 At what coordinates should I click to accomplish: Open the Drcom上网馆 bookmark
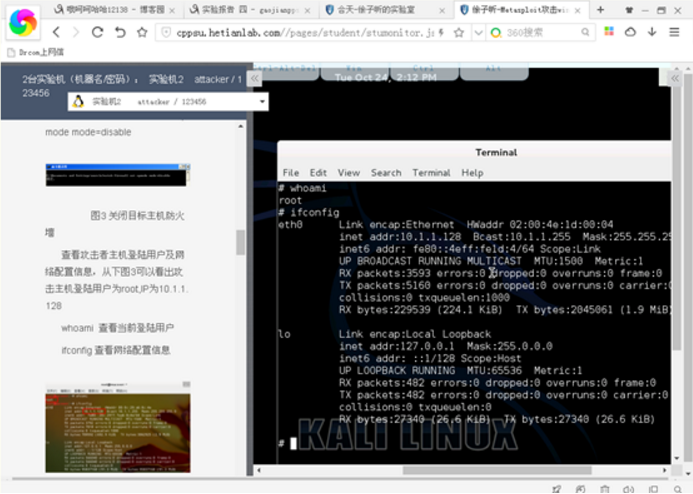pyautogui.click(x=36, y=52)
